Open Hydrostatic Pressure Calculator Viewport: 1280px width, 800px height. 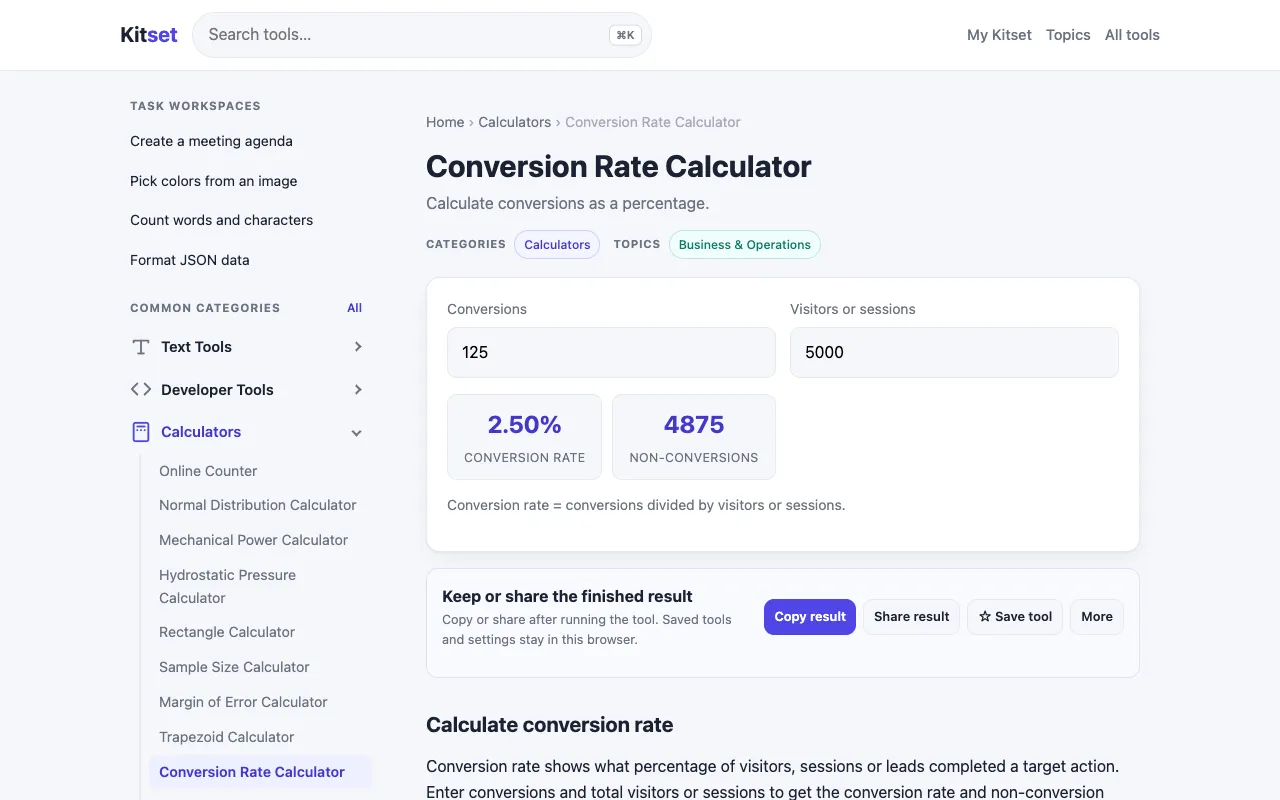[x=227, y=586]
